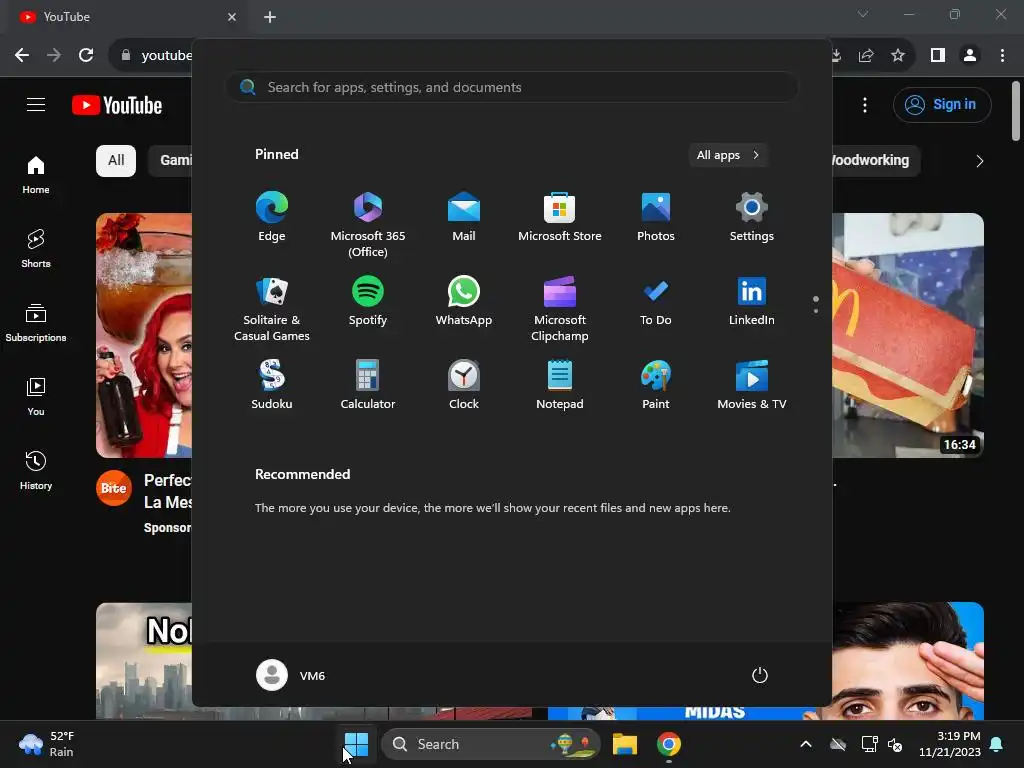Launch the Sudoku game
Screen dimensions: 1024x768
click(x=272, y=385)
